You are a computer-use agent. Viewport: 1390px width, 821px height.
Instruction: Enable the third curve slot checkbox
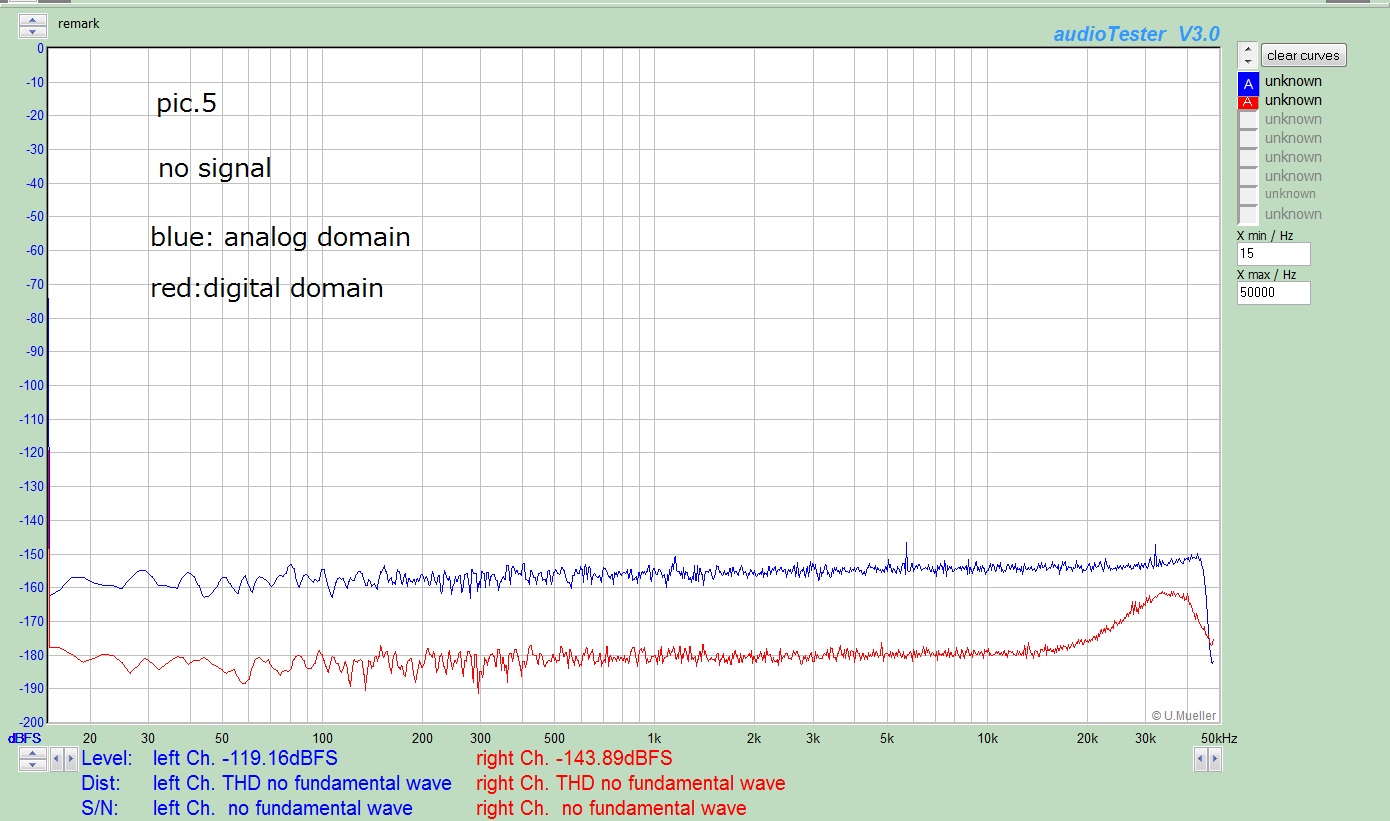tap(1248, 120)
